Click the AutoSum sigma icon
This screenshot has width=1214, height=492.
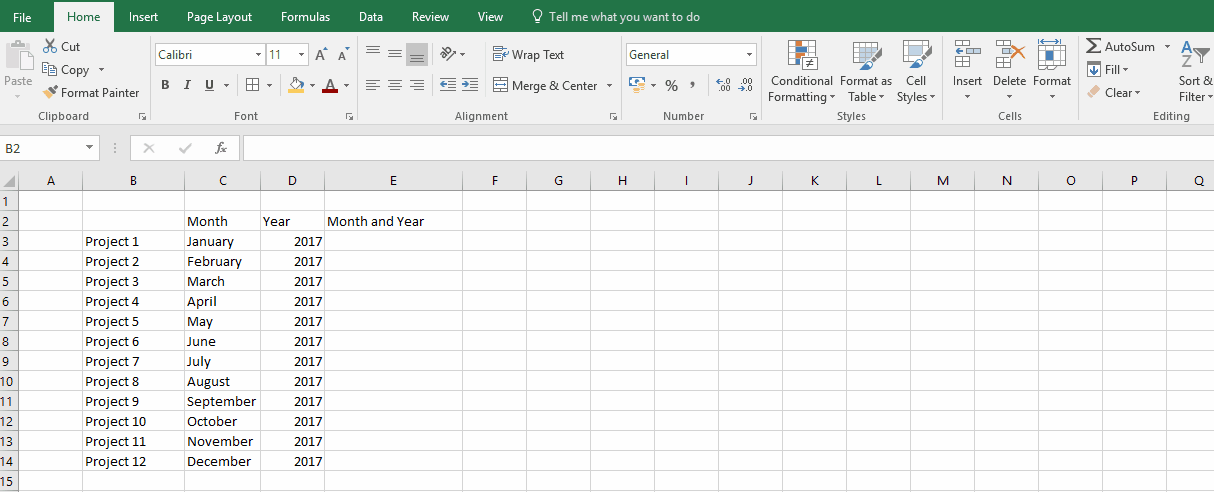pyautogui.click(x=1094, y=47)
